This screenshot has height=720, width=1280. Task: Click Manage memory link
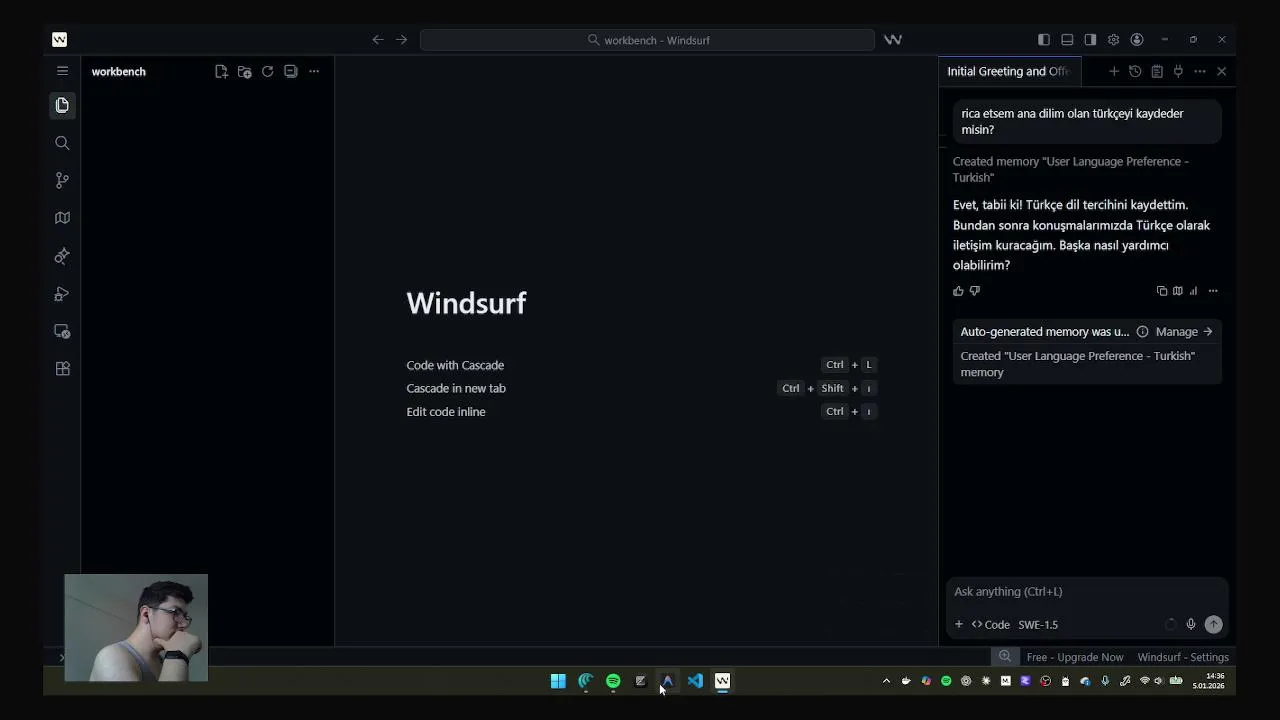[x=1184, y=332]
